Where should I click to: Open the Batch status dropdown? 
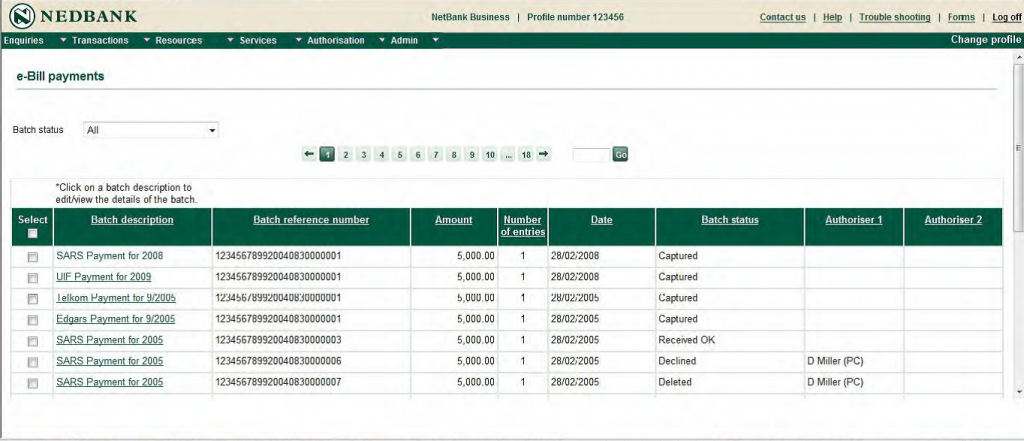tap(150, 130)
